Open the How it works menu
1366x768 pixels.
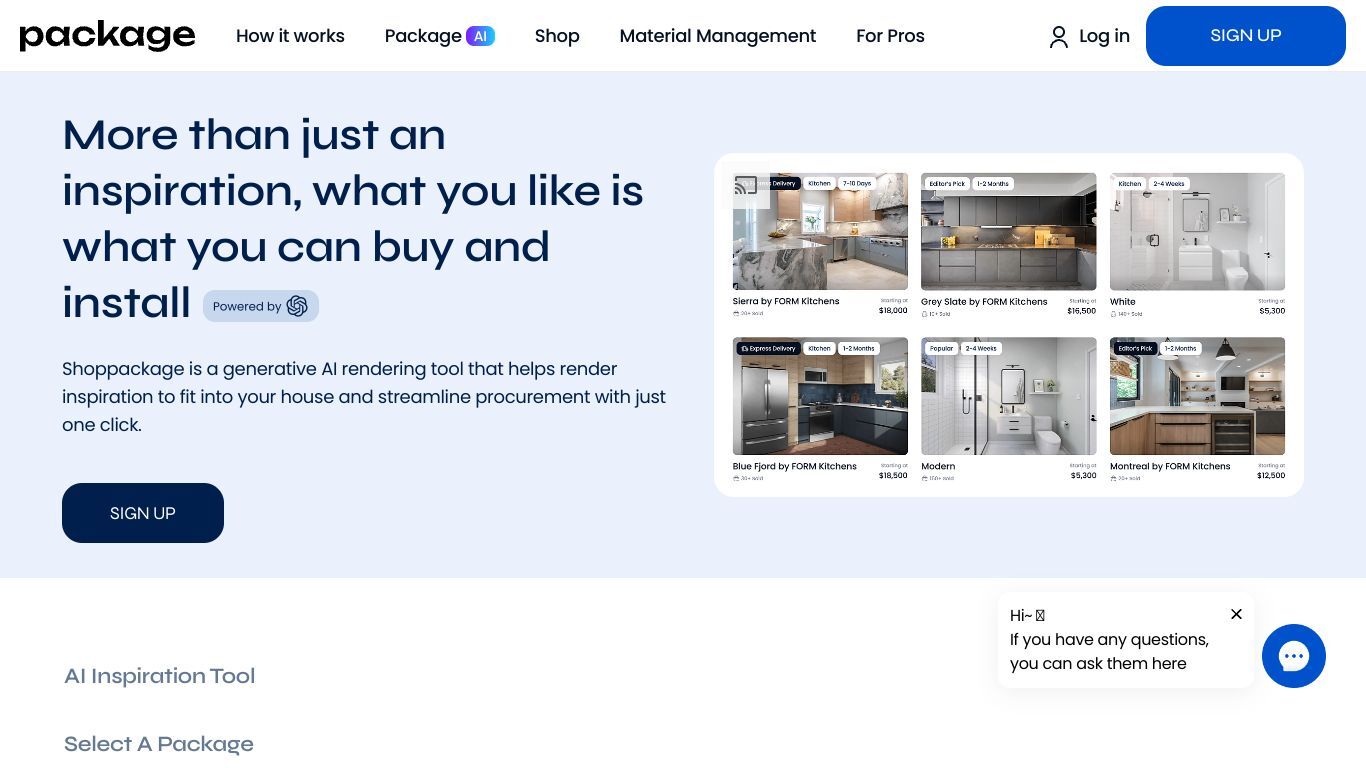tap(290, 36)
